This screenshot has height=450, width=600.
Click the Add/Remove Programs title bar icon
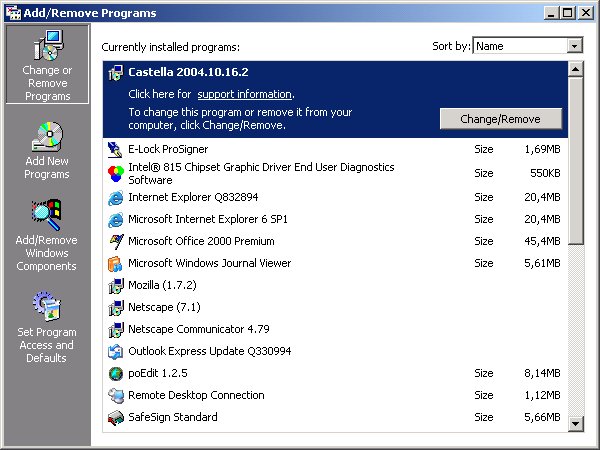13,13
